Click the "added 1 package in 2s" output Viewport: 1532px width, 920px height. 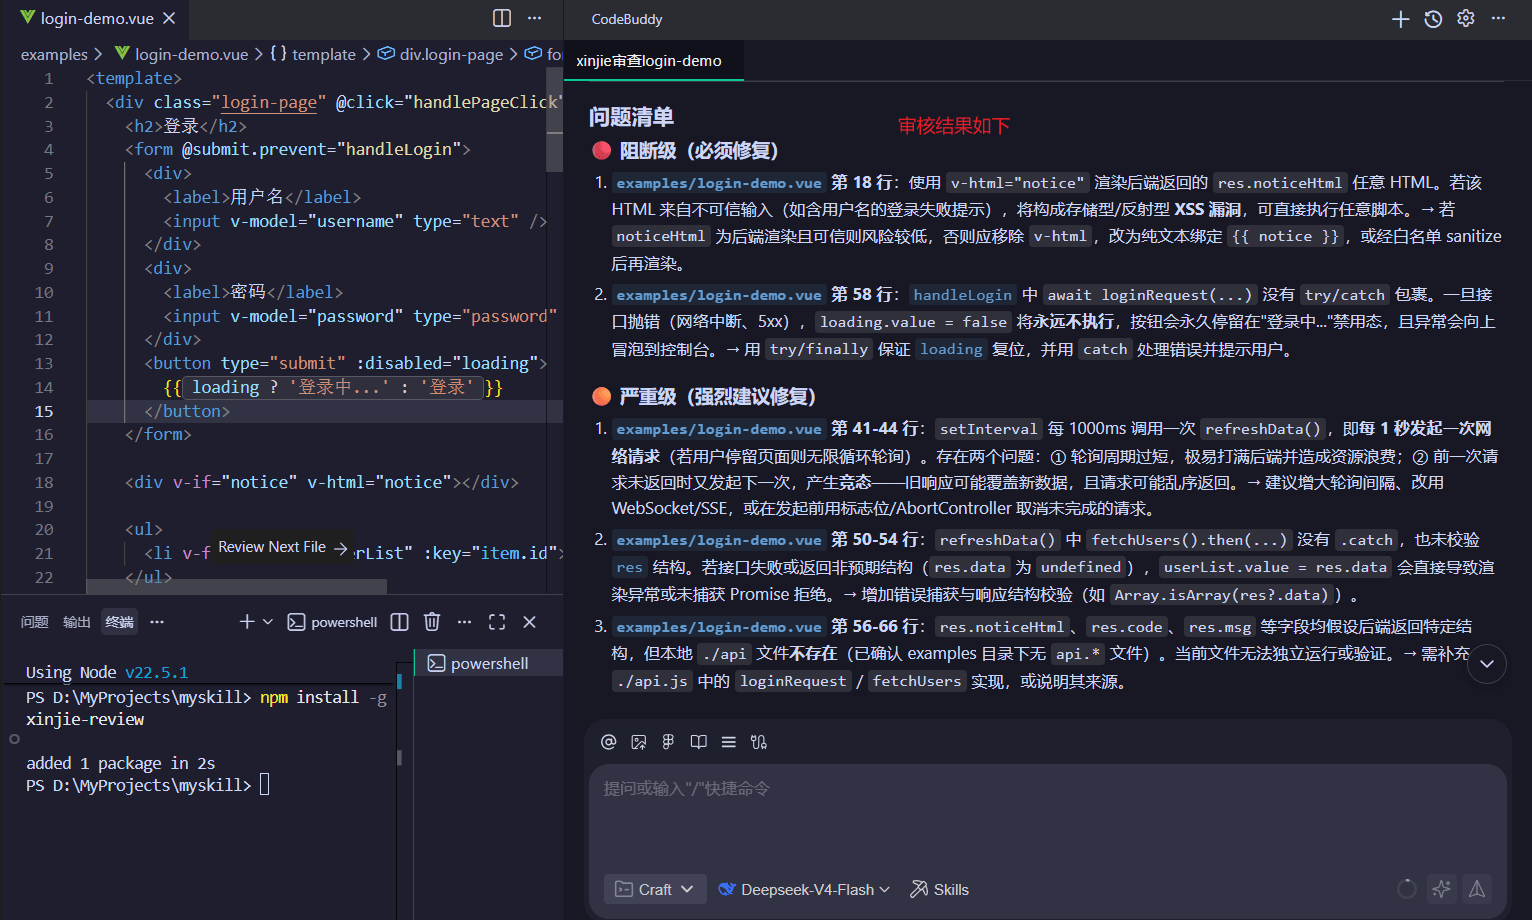120,763
